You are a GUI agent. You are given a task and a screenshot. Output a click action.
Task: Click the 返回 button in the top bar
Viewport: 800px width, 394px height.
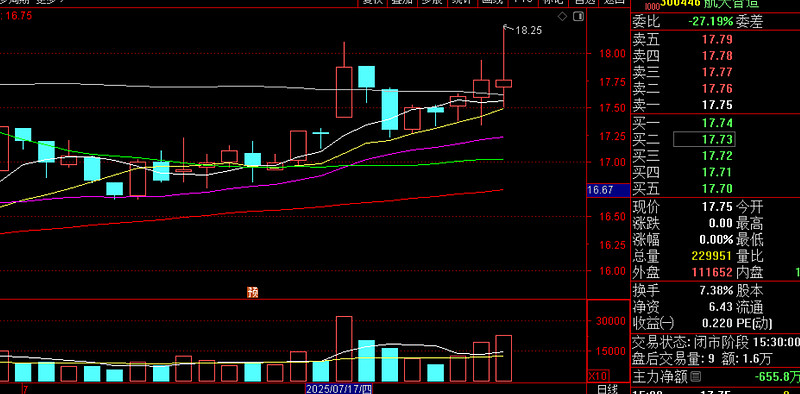tap(614, 3)
